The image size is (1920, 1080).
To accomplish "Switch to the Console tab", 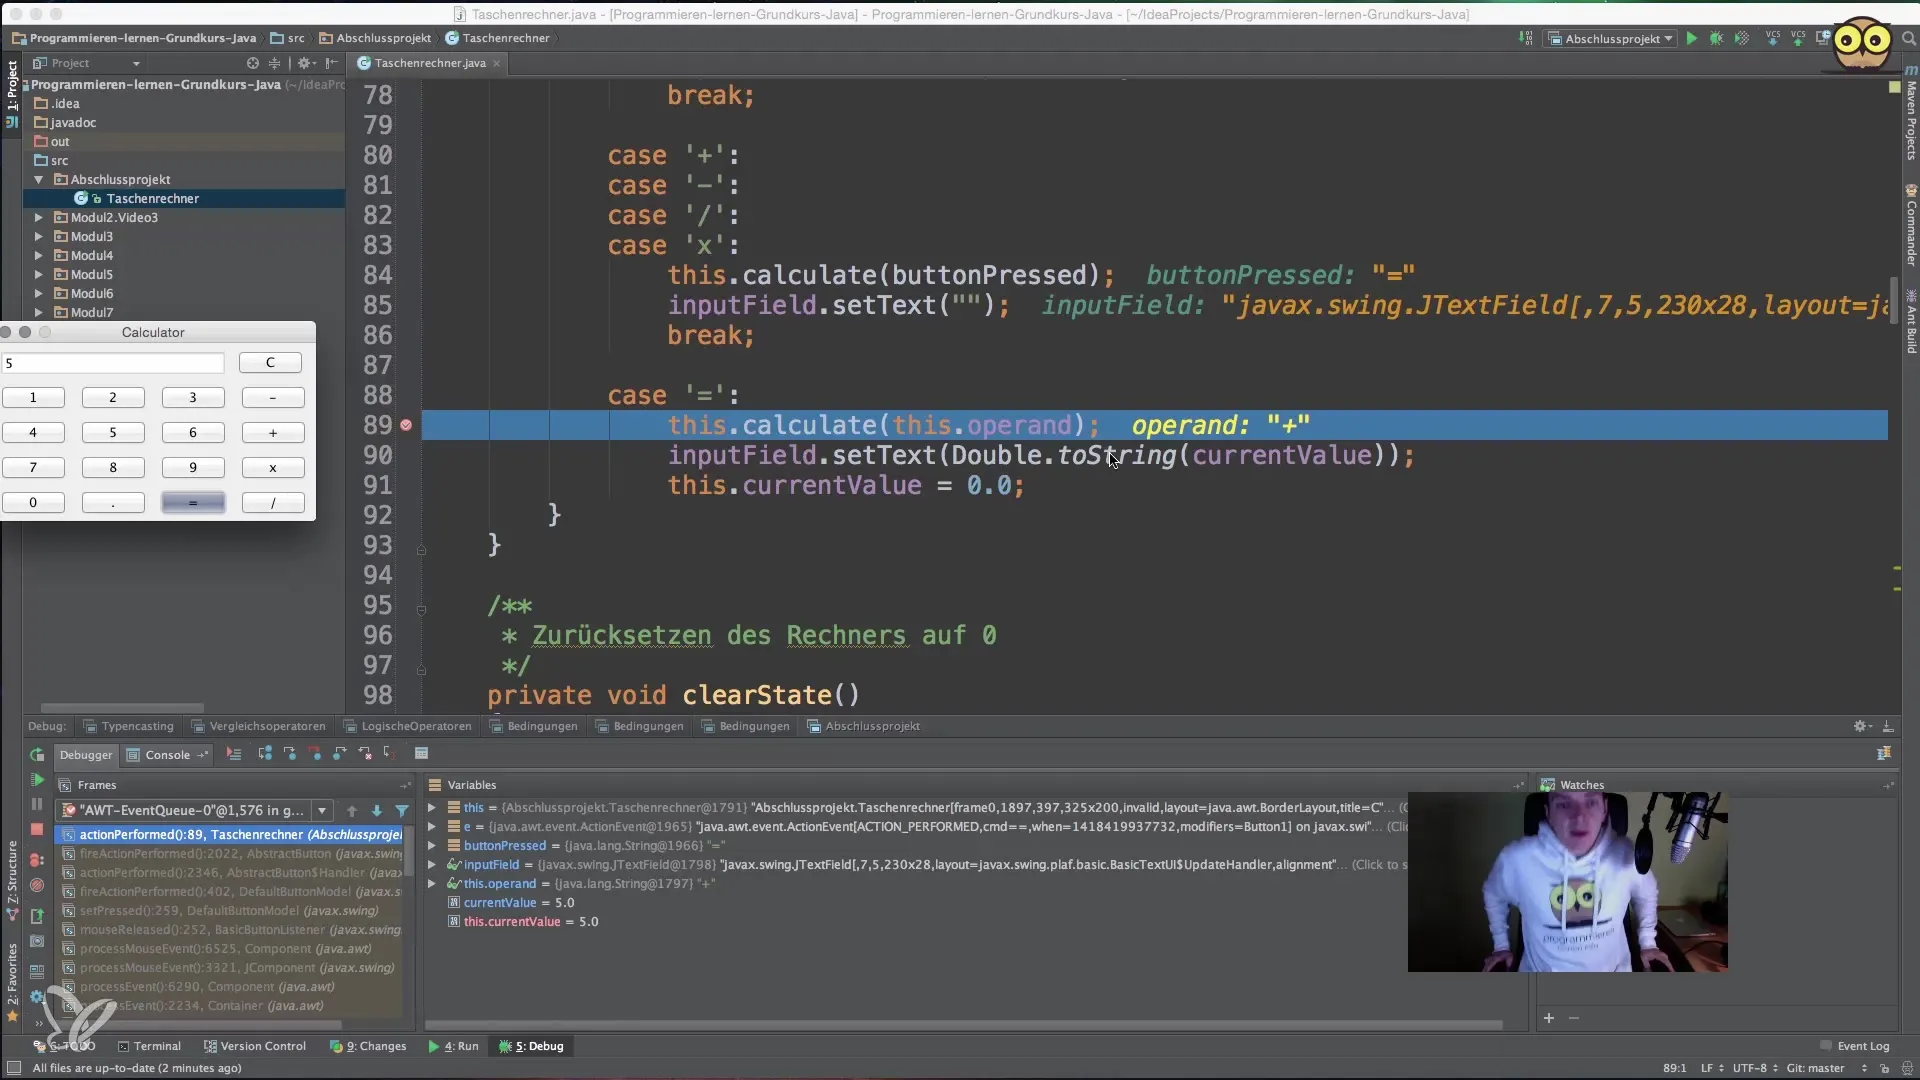I will tap(167, 755).
